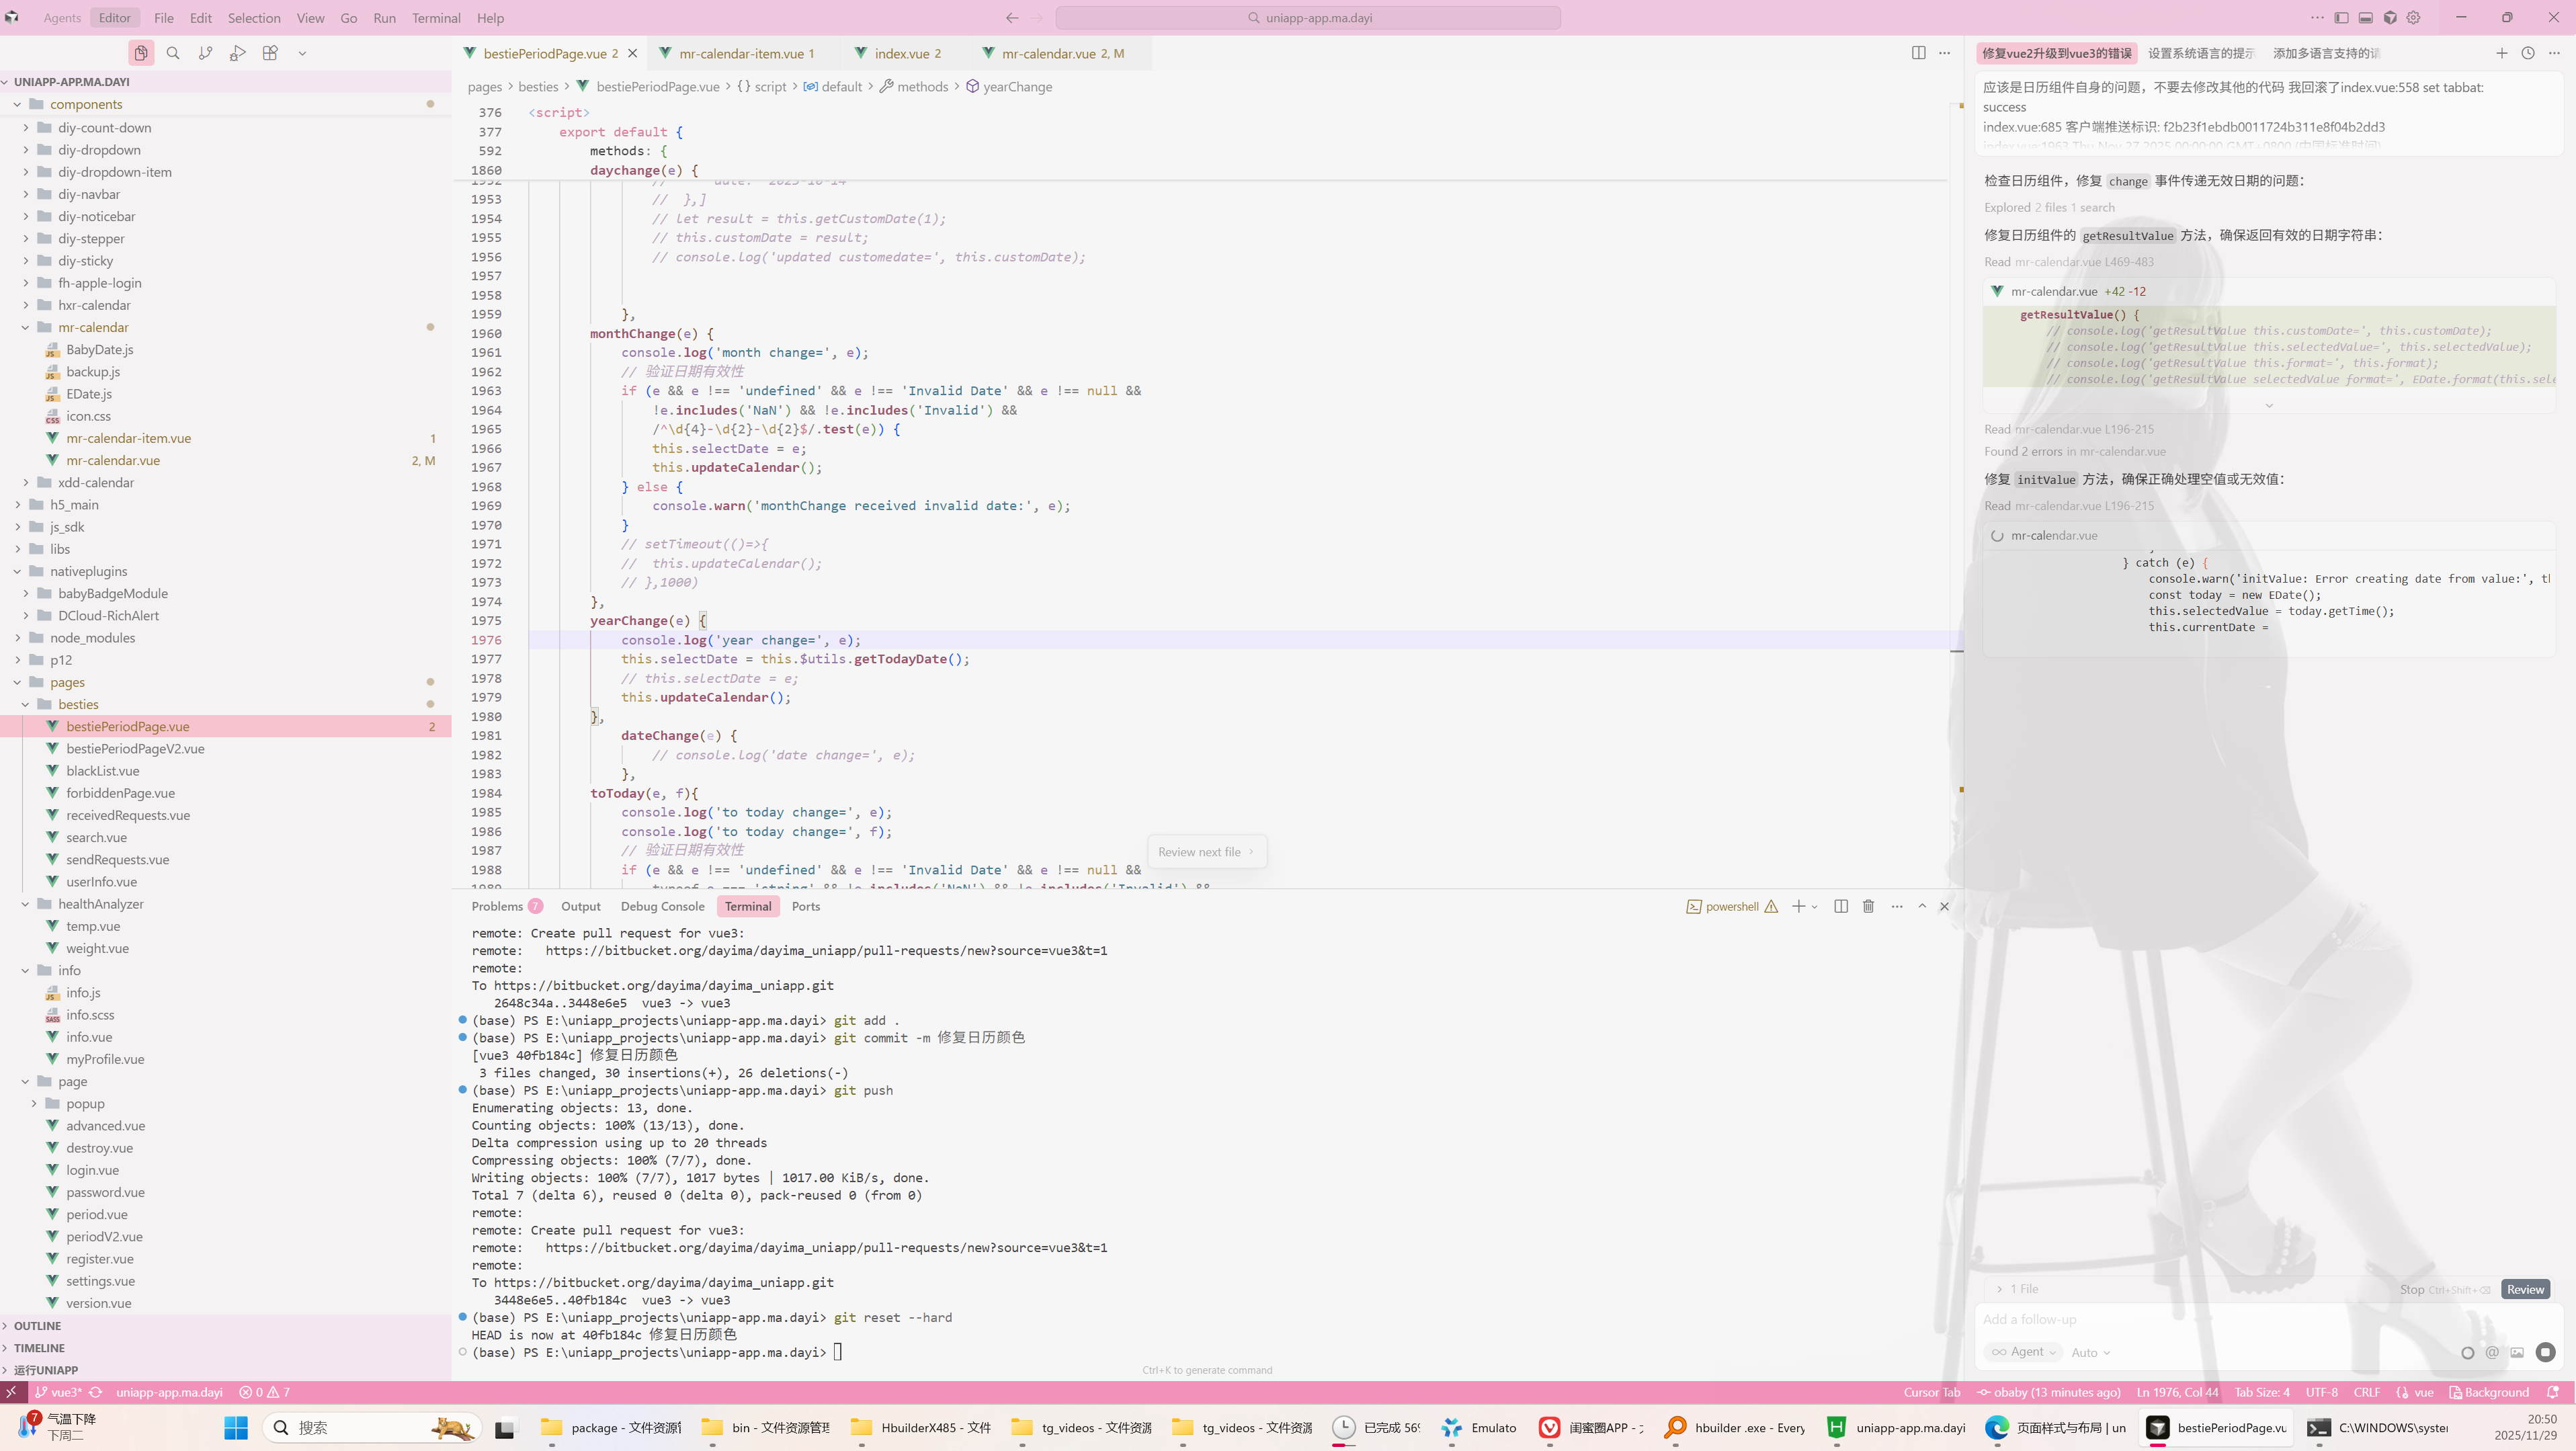Click the Review button in chat
The height and width of the screenshot is (1451, 2576).
[2525, 1289]
